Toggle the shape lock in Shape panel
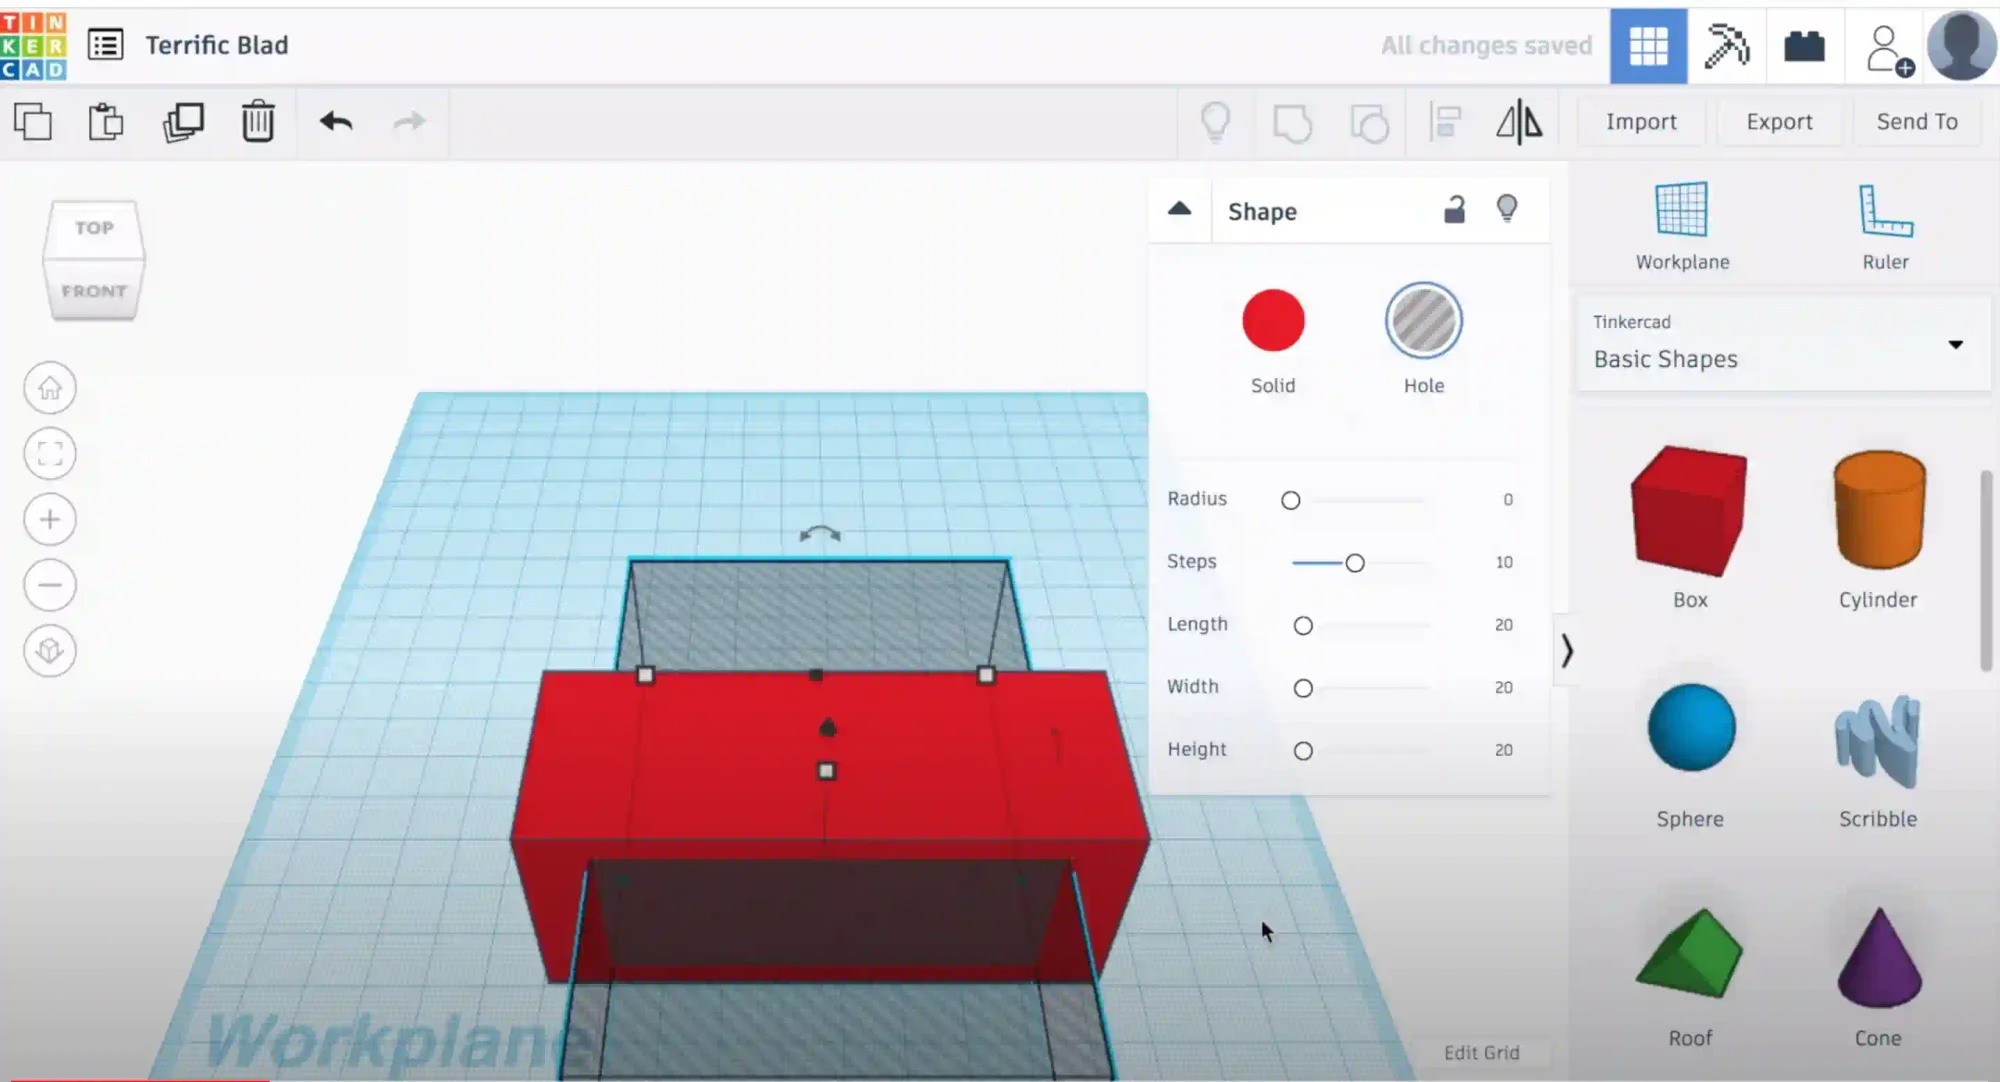 click(1453, 209)
